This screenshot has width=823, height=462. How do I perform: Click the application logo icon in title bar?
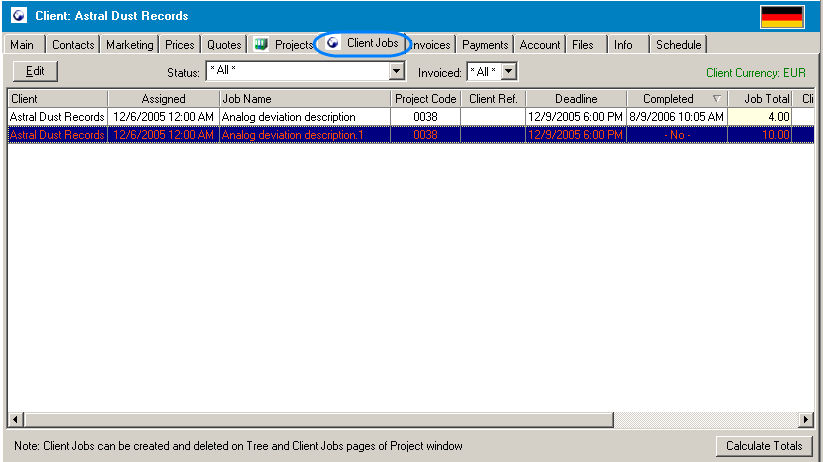click(18, 16)
